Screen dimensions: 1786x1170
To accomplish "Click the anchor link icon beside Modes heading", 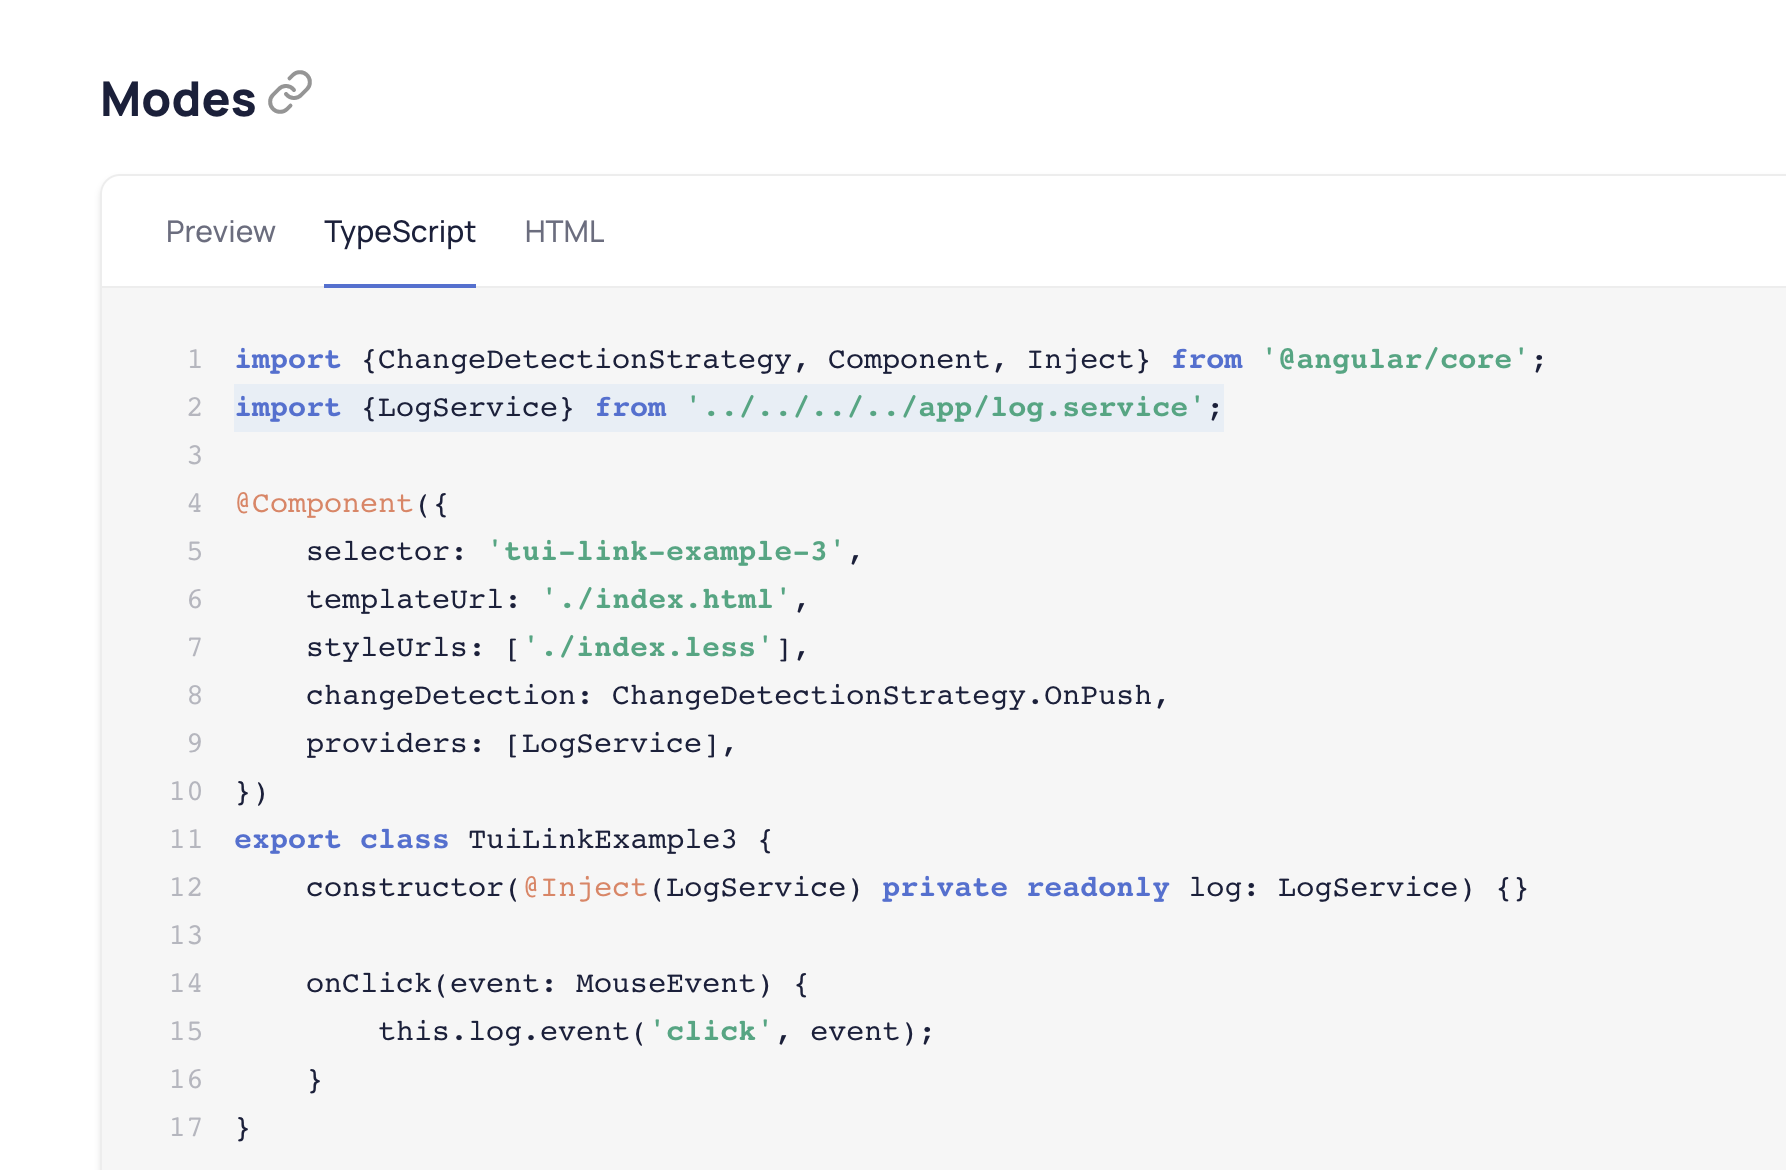I will [x=290, y=93].
